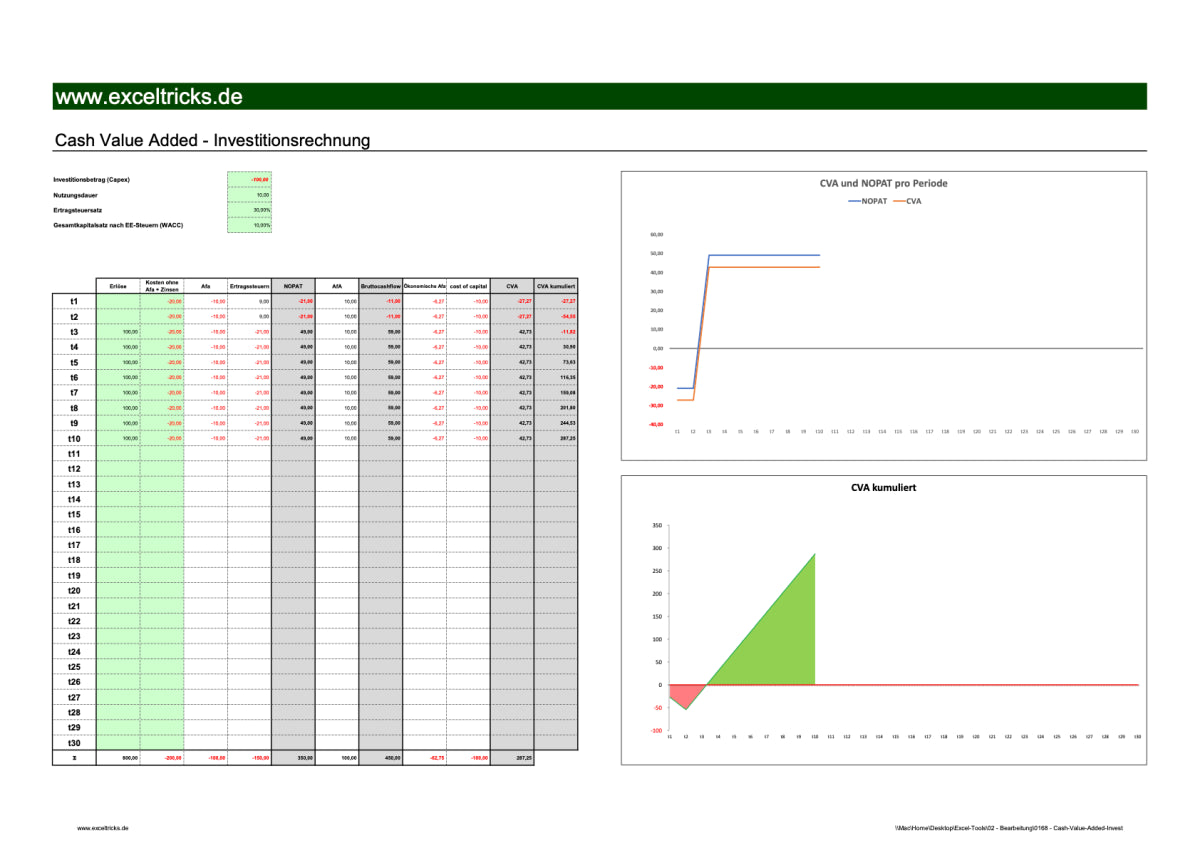Screen dimensions: 1200x848
Task: Click the Σ totals row label
Action: (x=74, y=759)
